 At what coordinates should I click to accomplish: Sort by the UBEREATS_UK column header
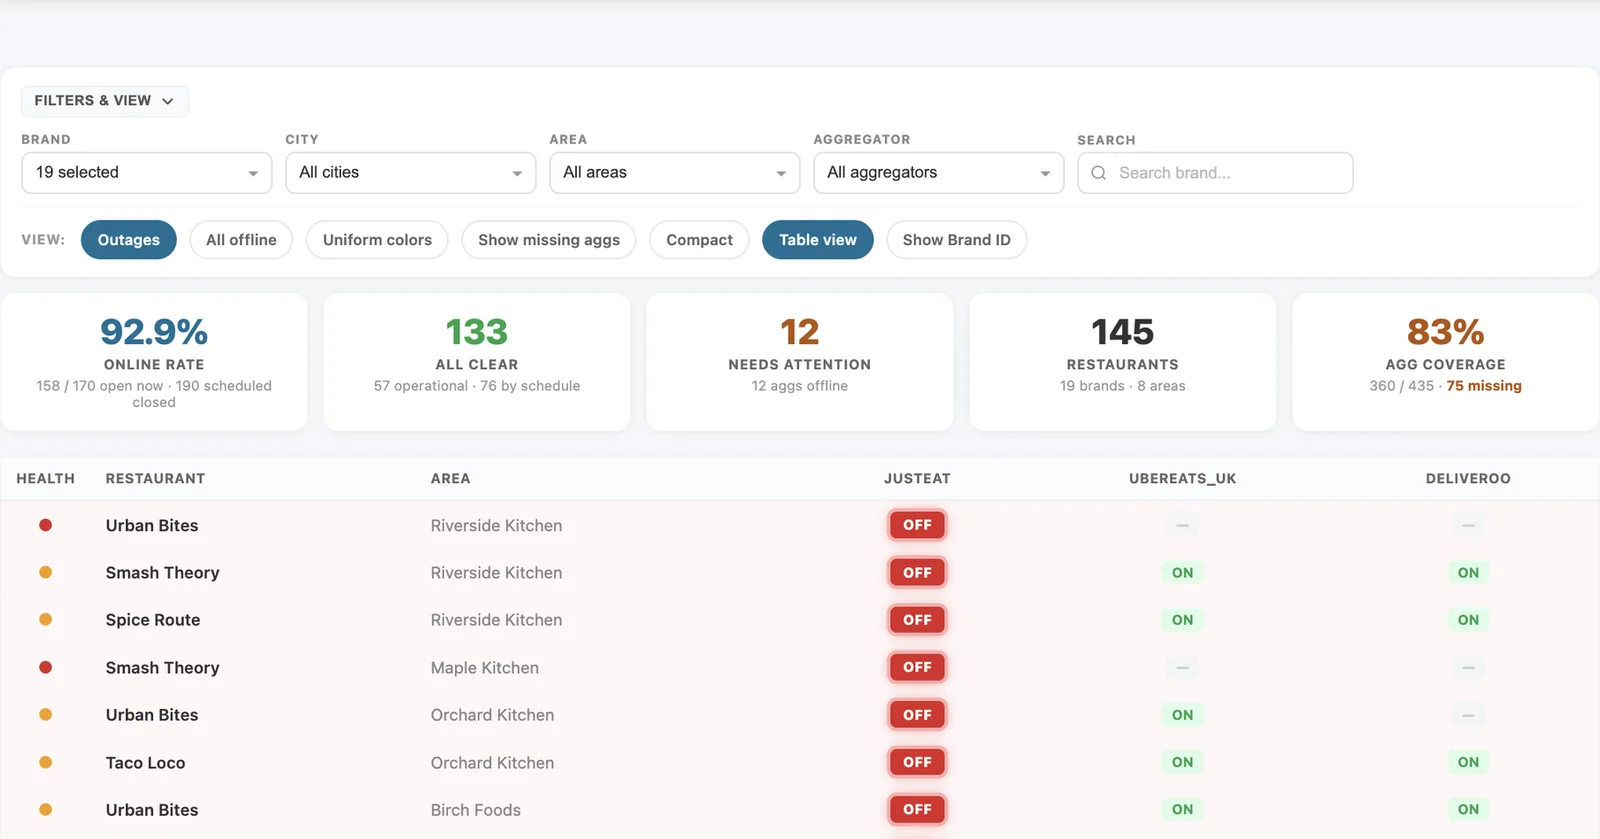pyautogui.click(x=1183, y=479)
